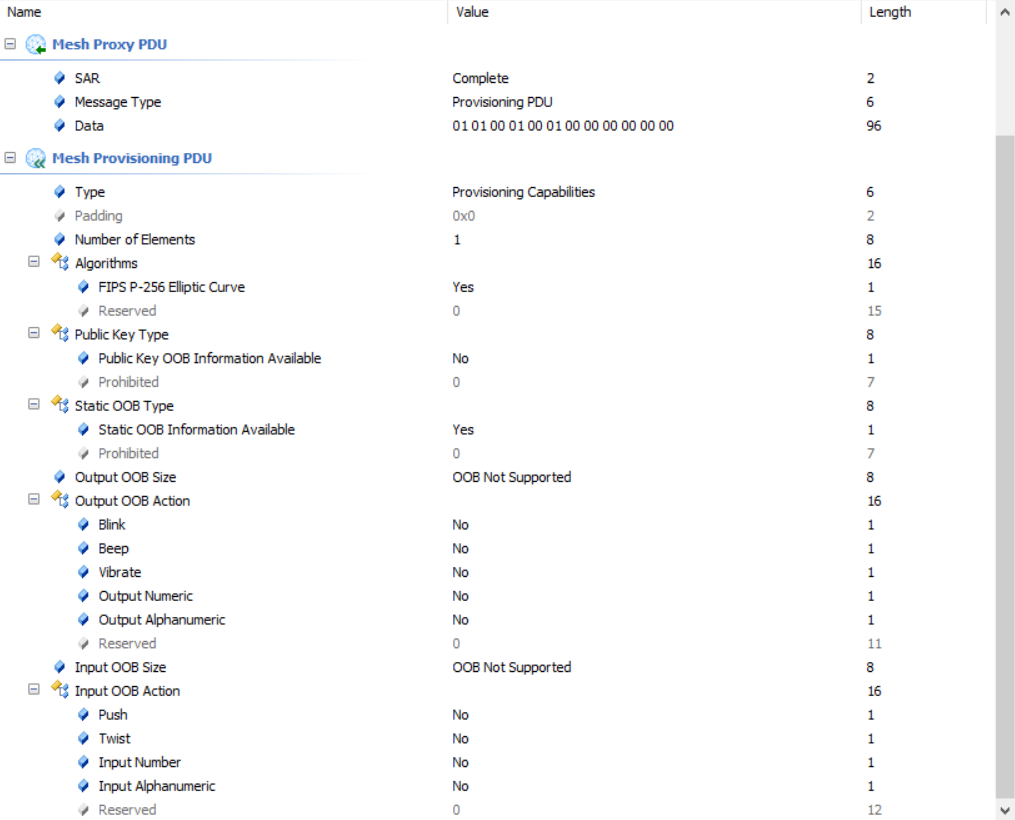The width and height of the screenshot is (1015, 820).
Task: Collapse the Output OOB Action node
Action: 34,500
